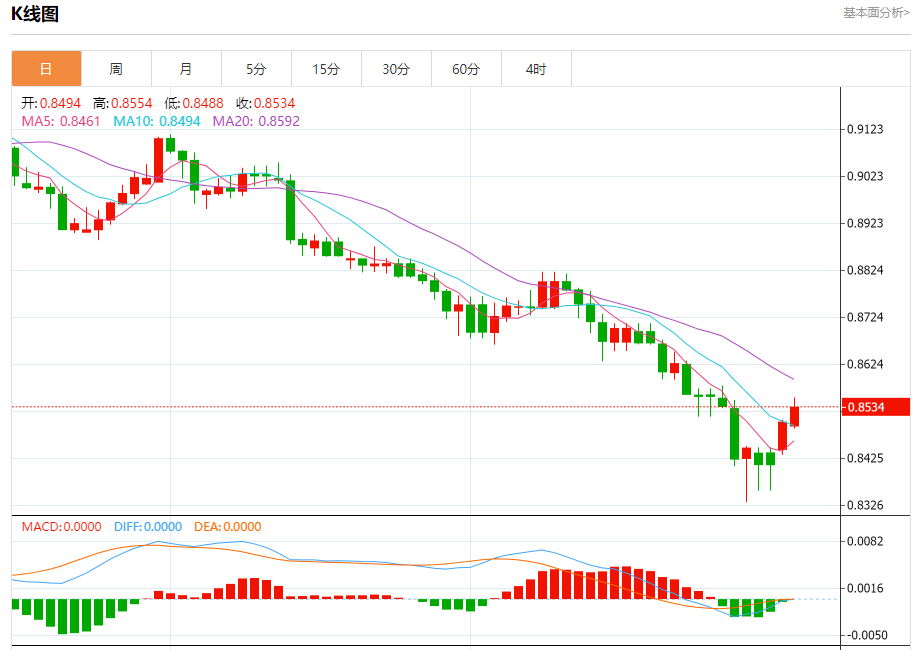
Task: Click the 0.0082 MACD axis label
Action: (x=866, y=541)
